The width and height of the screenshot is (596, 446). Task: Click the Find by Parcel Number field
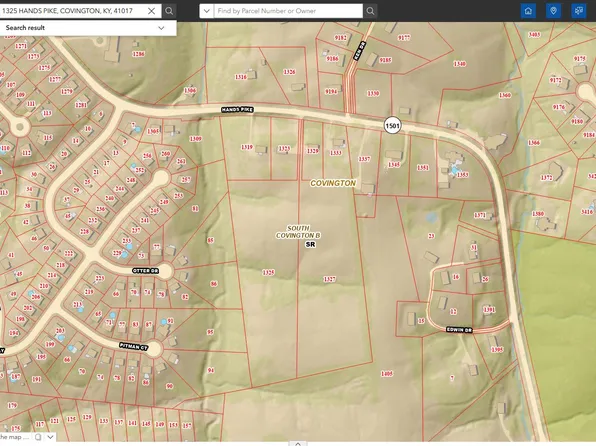pyautogui.click(x=288, y=11)
